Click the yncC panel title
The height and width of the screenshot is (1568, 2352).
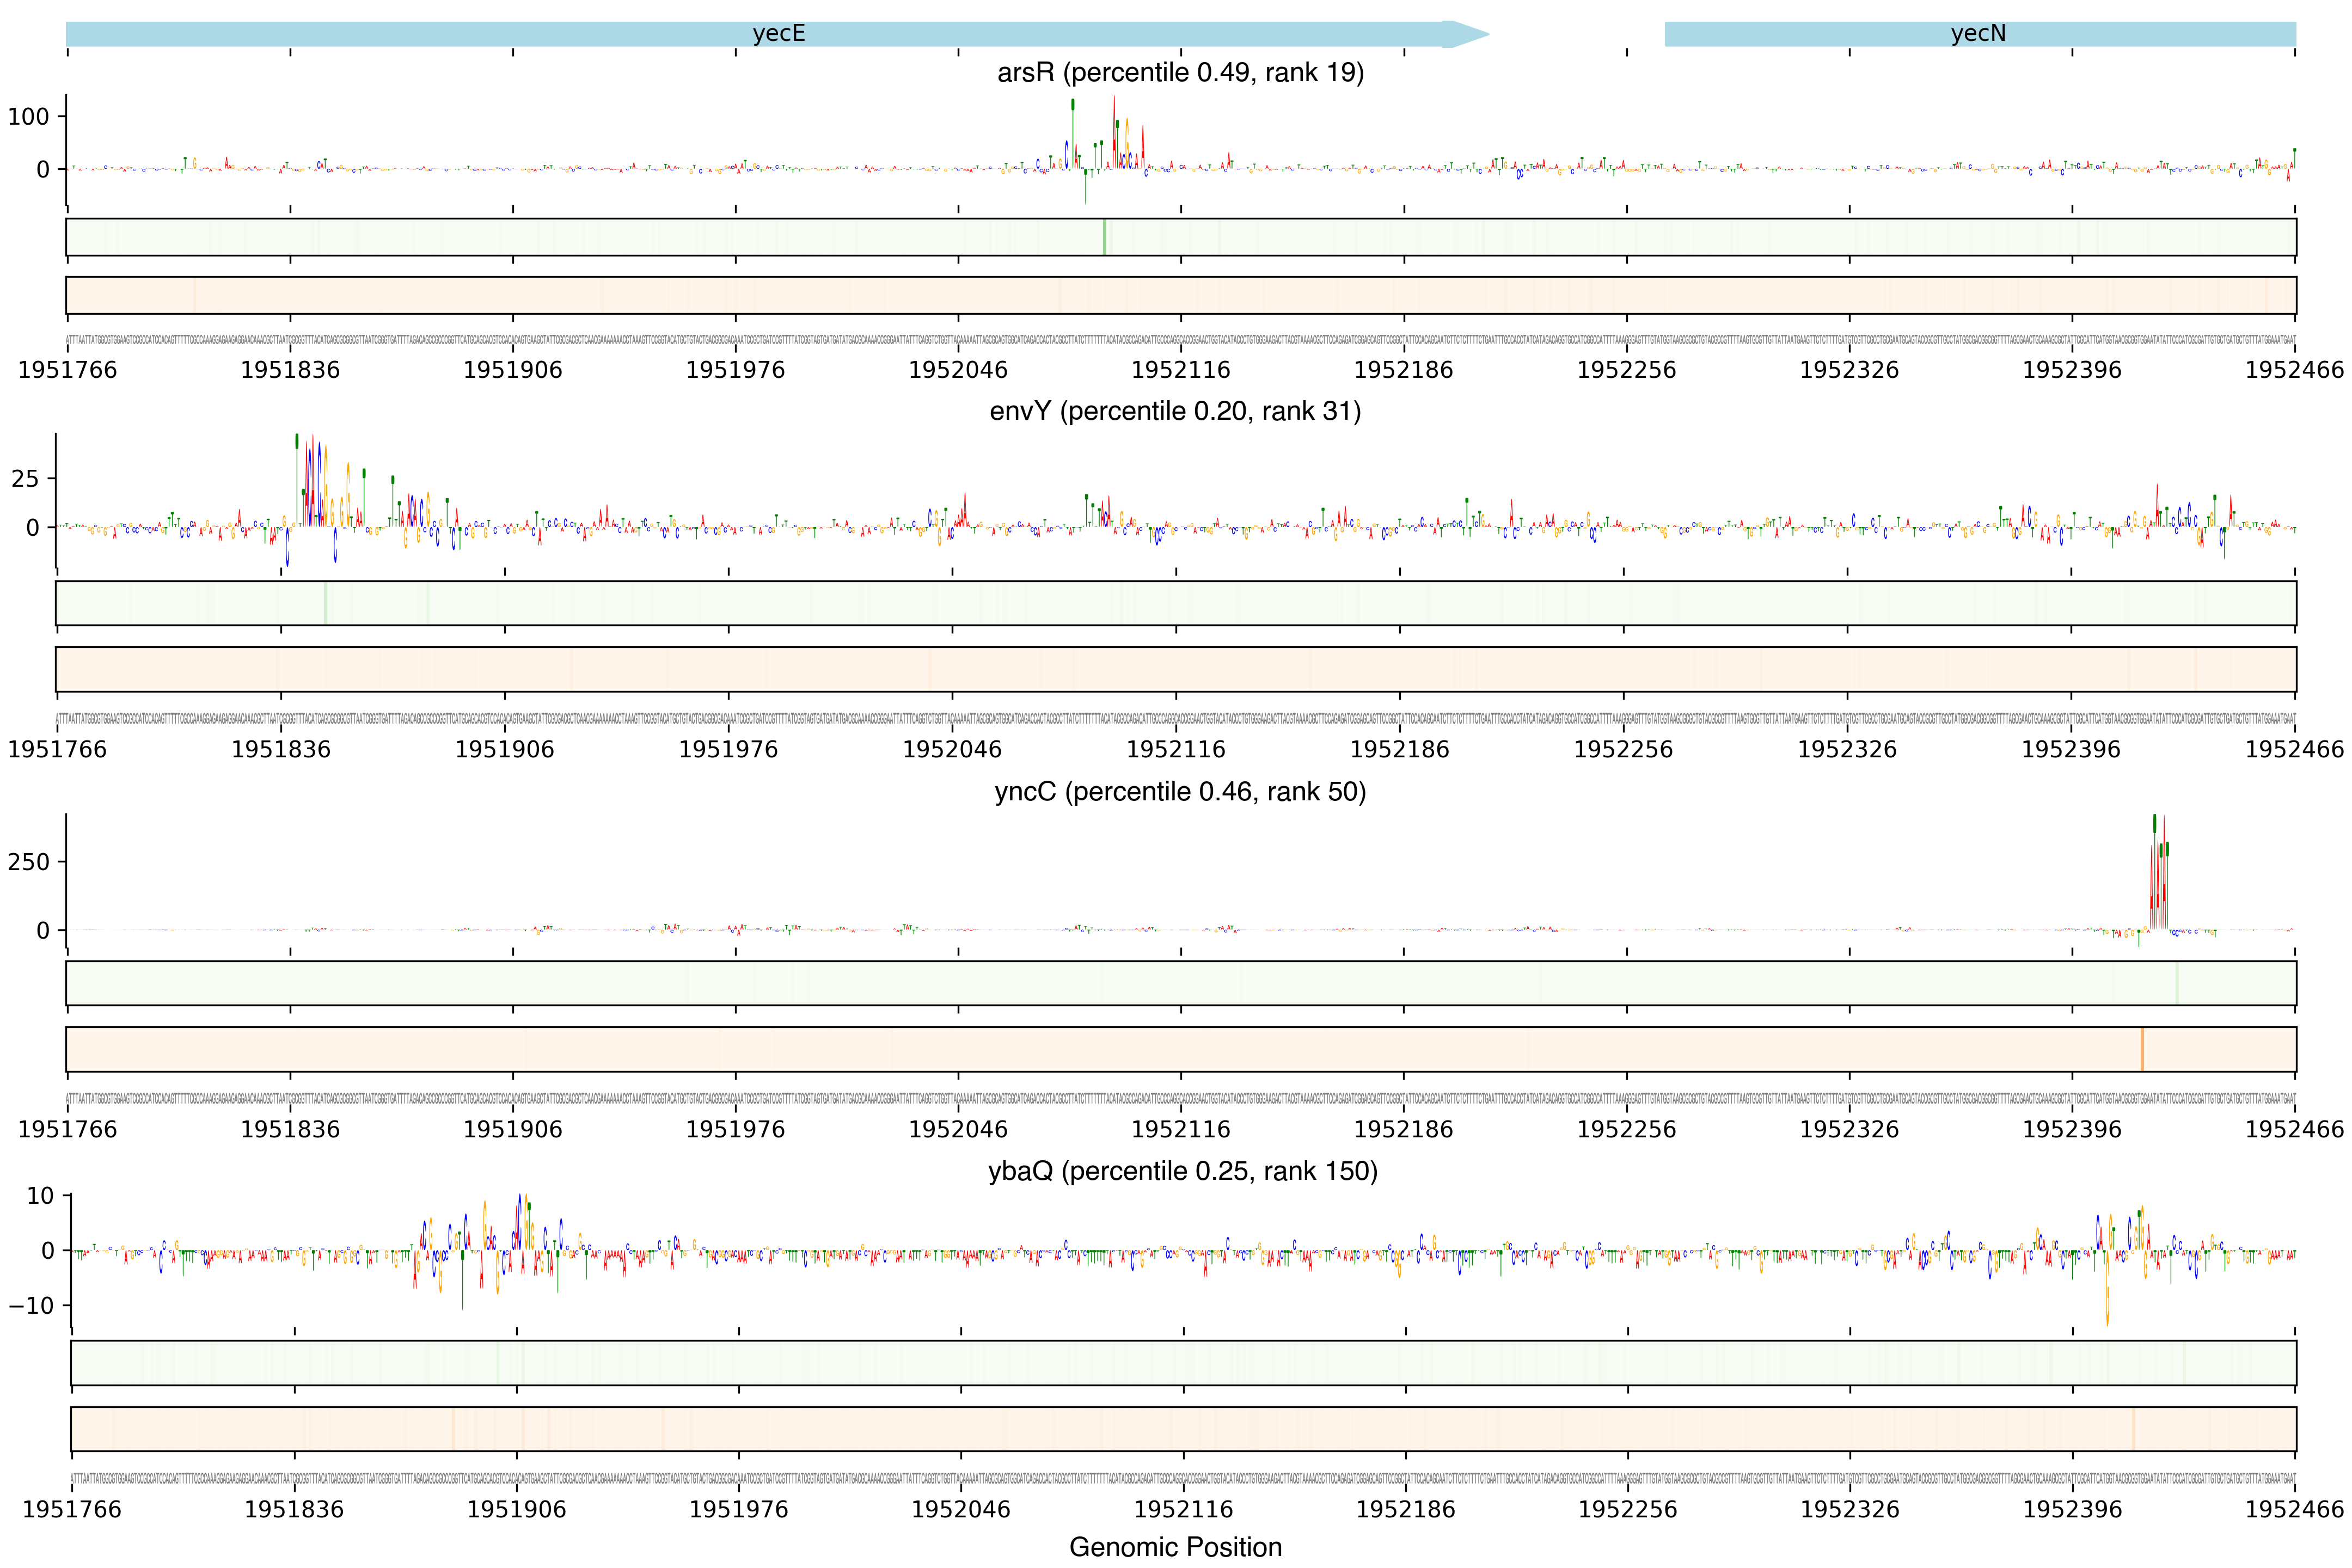1180,791
